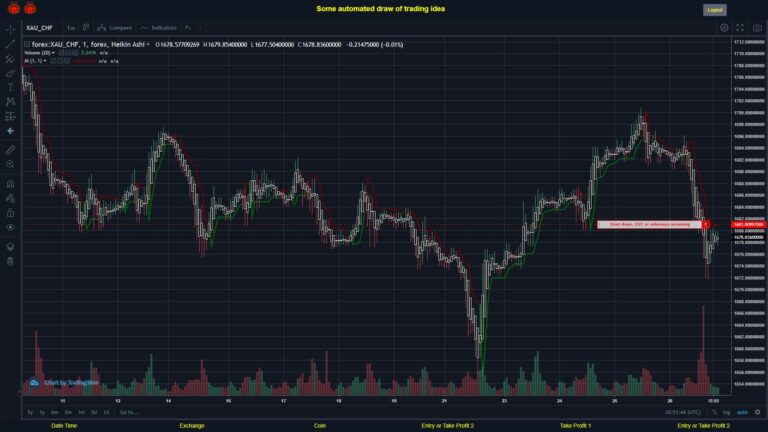Click the Take Profit 1 column header
The width and height of the screenshot is (768, 432).
point(576,426)
